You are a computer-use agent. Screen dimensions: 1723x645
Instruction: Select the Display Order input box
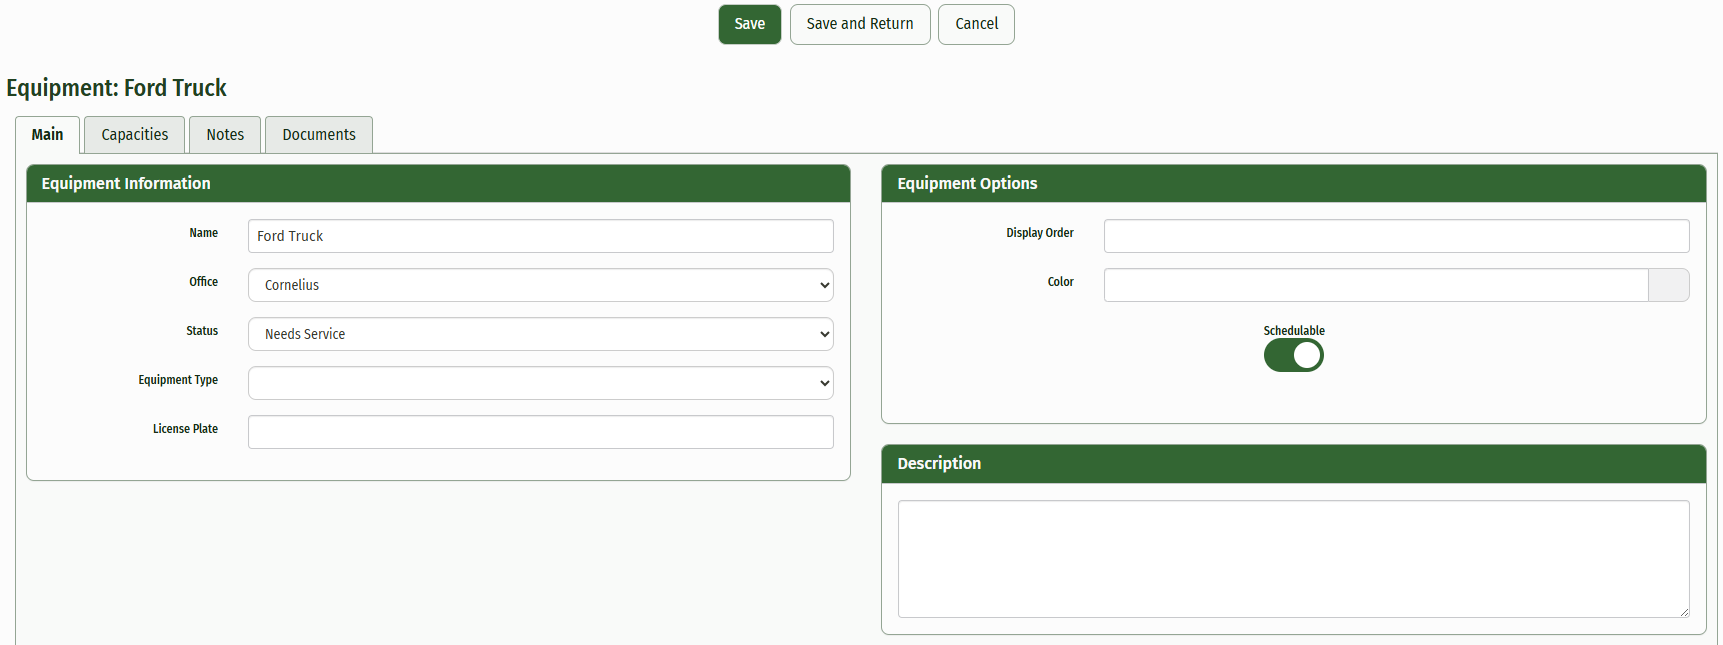pos(1396,236)
